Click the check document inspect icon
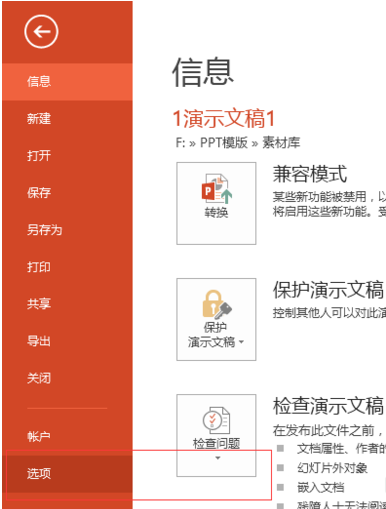 pyautogui.click(x=216, y=421)
